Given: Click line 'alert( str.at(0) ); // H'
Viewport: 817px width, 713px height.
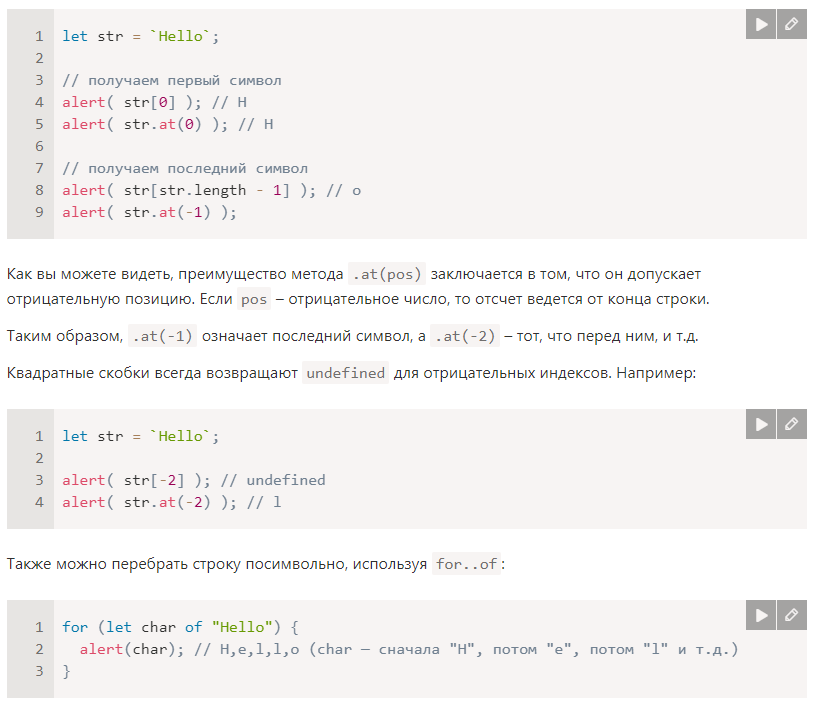Looking at the screenshot, I should coord(168,125).
